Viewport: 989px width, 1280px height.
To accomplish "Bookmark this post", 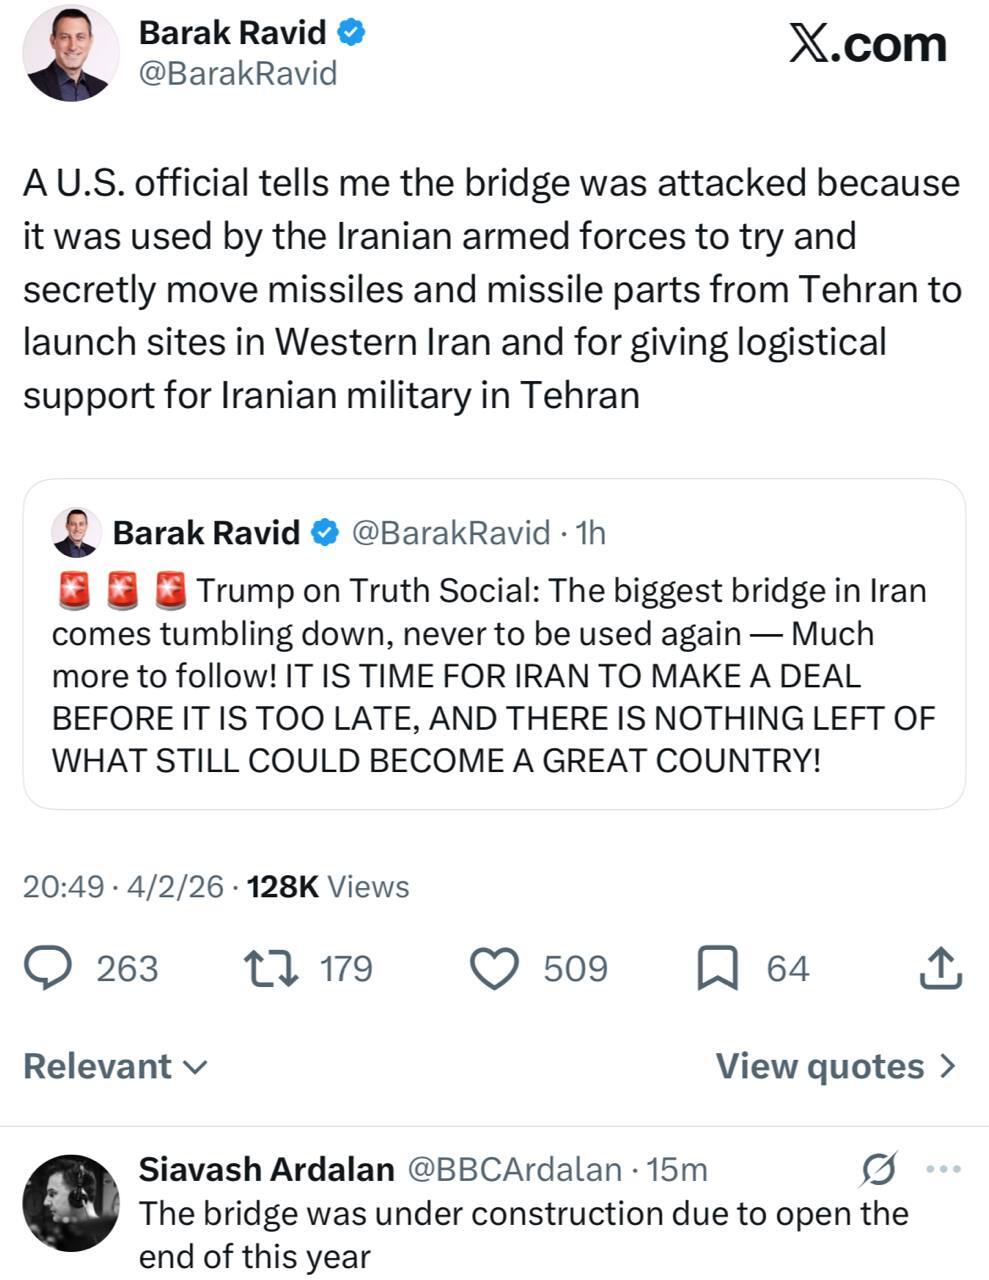I will [x=716, y=968].
